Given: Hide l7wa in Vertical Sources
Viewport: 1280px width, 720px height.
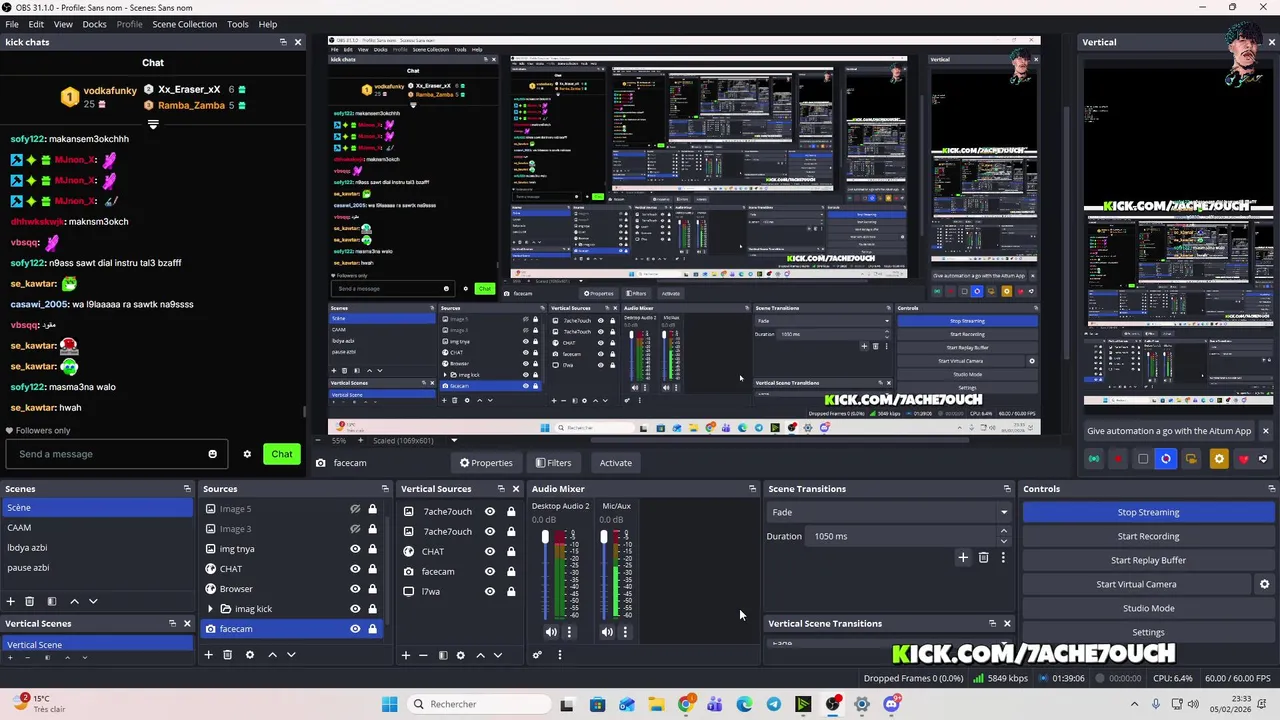Looking at the screenshot, I should pos(490,591).
